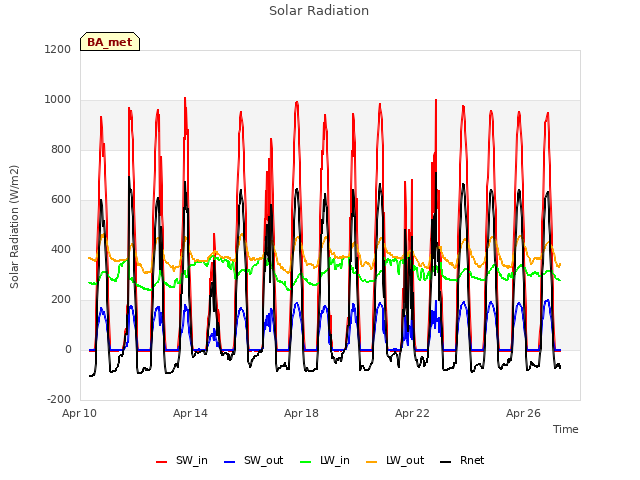Click the Apr 22 x-axis label
The image size is (640, 480).
coord(412,413)
